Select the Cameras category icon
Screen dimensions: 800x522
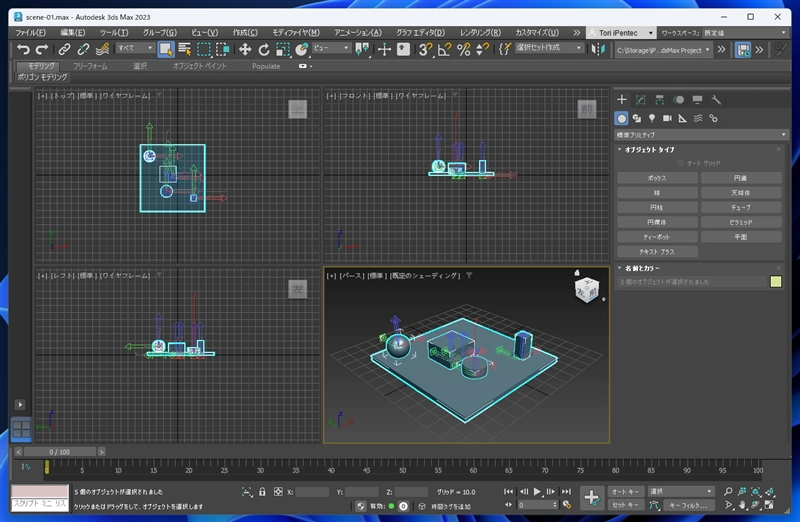click(667, 118)
